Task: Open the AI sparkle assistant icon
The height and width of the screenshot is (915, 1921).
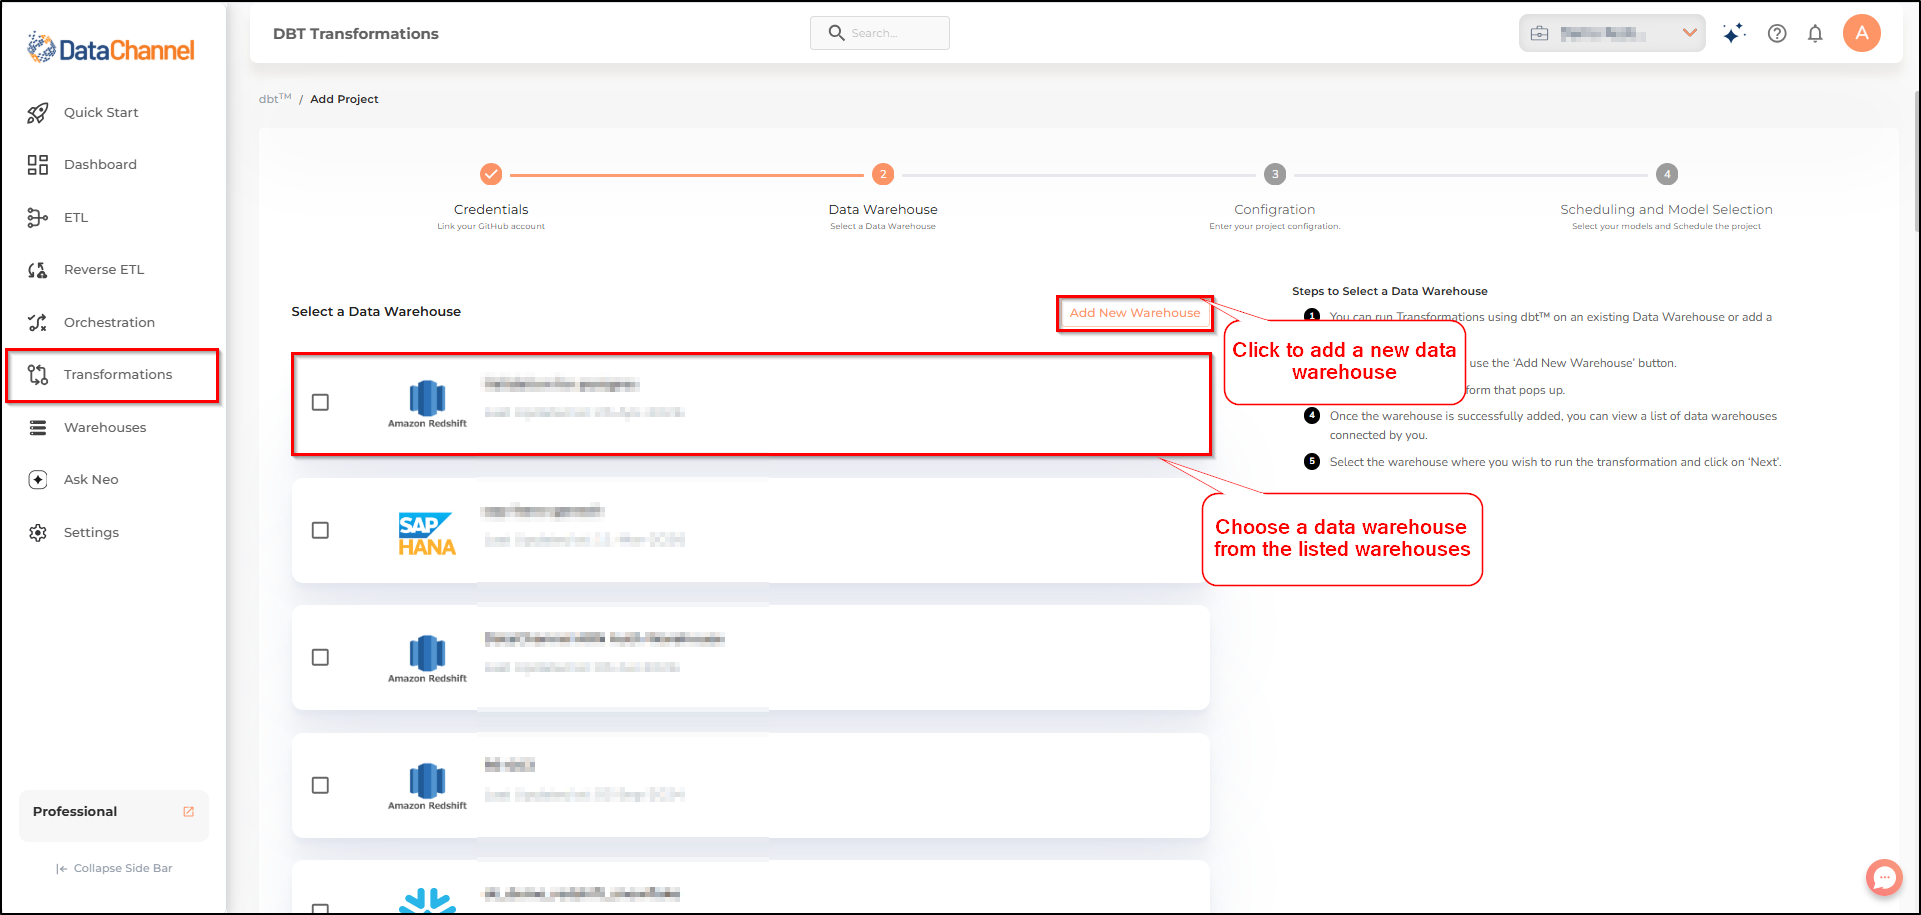Action: click(1734, 33)
